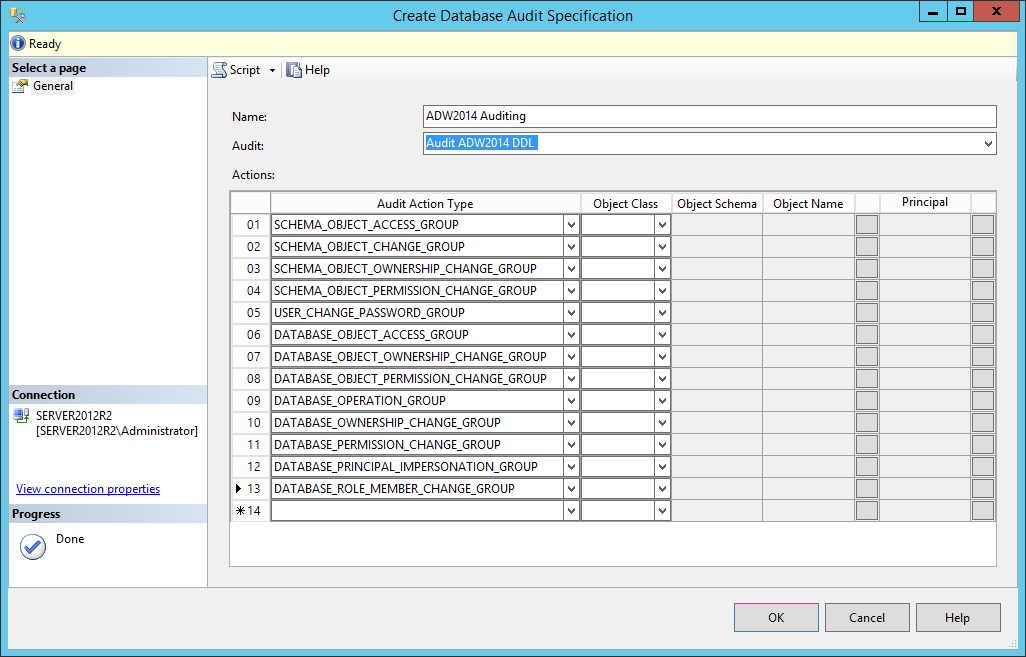This screenshot has width=1026, height=657.
Task: Select row header 03
Action: (251, 269)
